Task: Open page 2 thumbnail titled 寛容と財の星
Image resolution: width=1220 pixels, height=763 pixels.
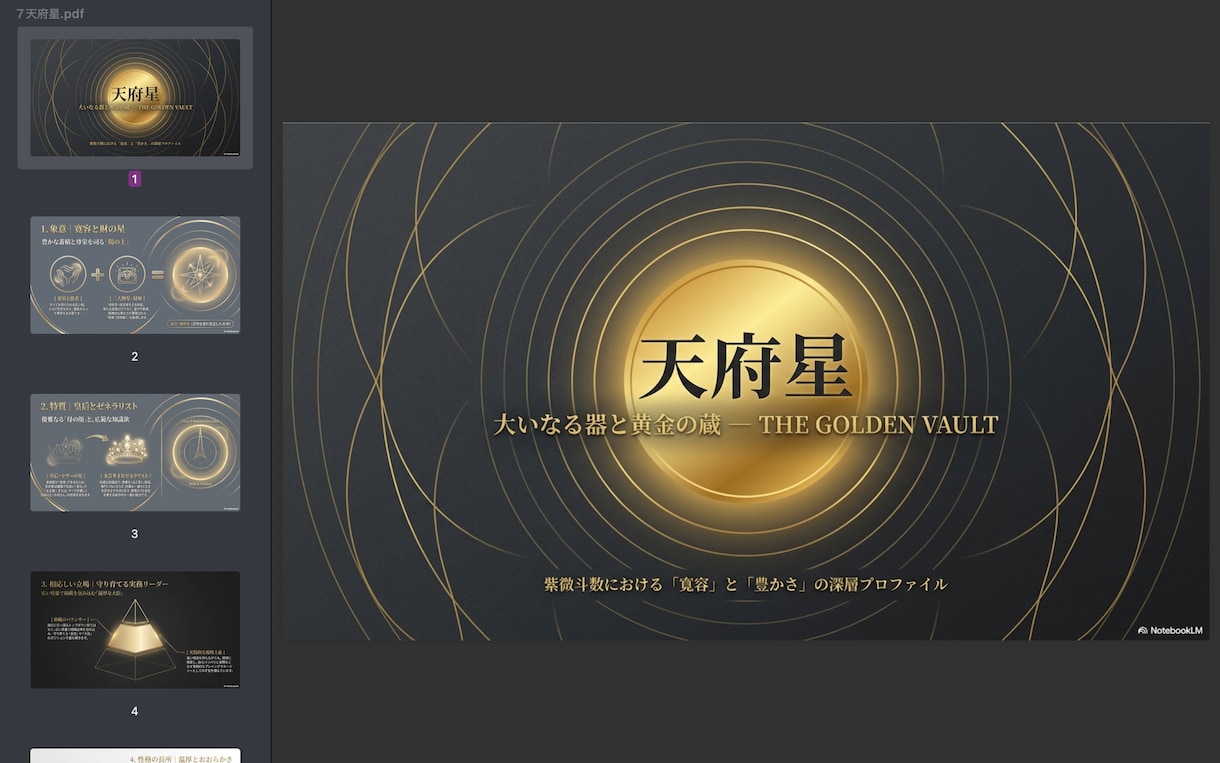Action: [x=135, y=275]
